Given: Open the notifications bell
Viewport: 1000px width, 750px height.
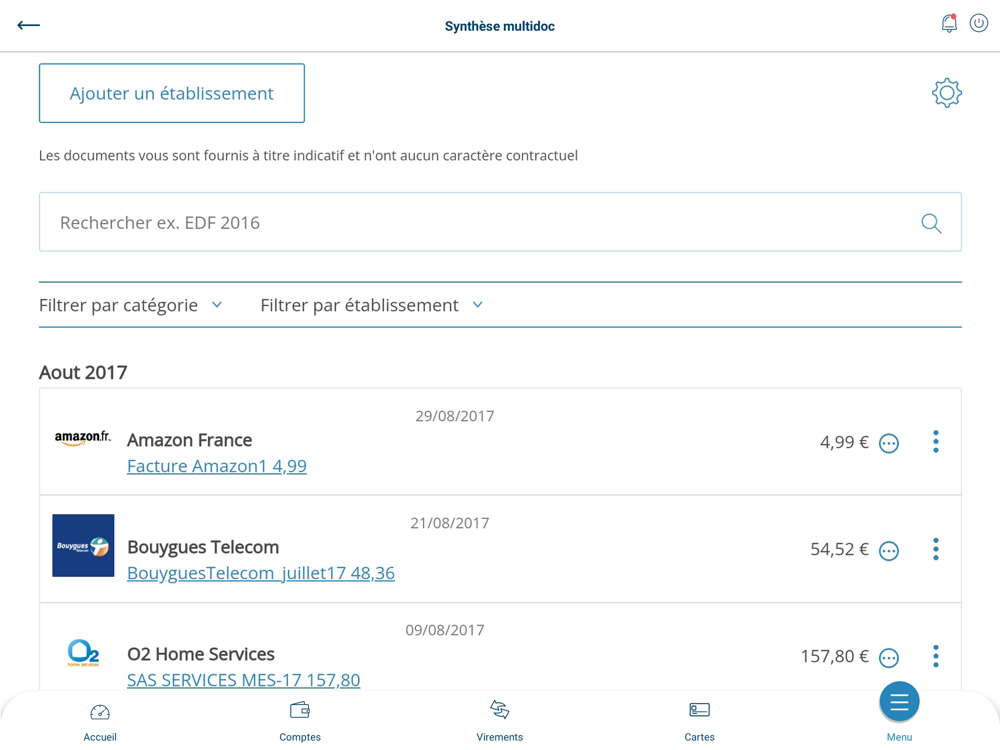Looking at the screenshot, I should [949, 24].
